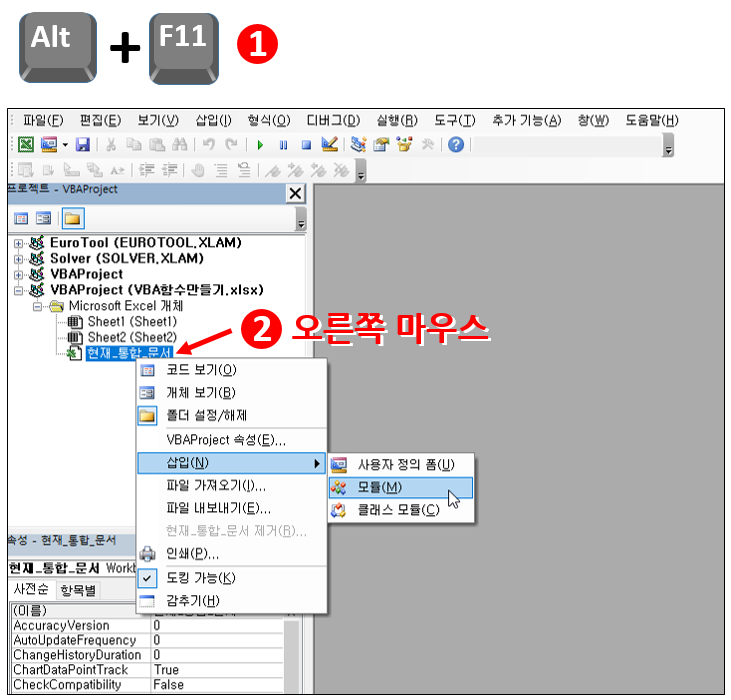731x700 pixels.
Task: Open Object Browser toolbar icon
Action: click(x=404, y=145)
